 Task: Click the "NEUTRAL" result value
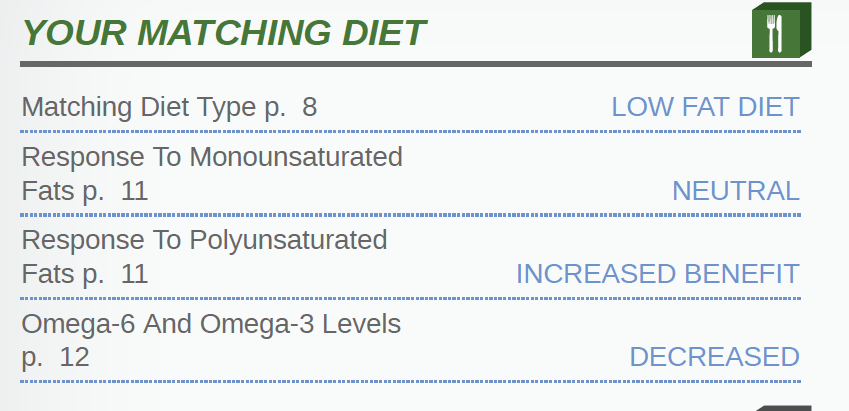pyautogui.click(x=735, y=191)
